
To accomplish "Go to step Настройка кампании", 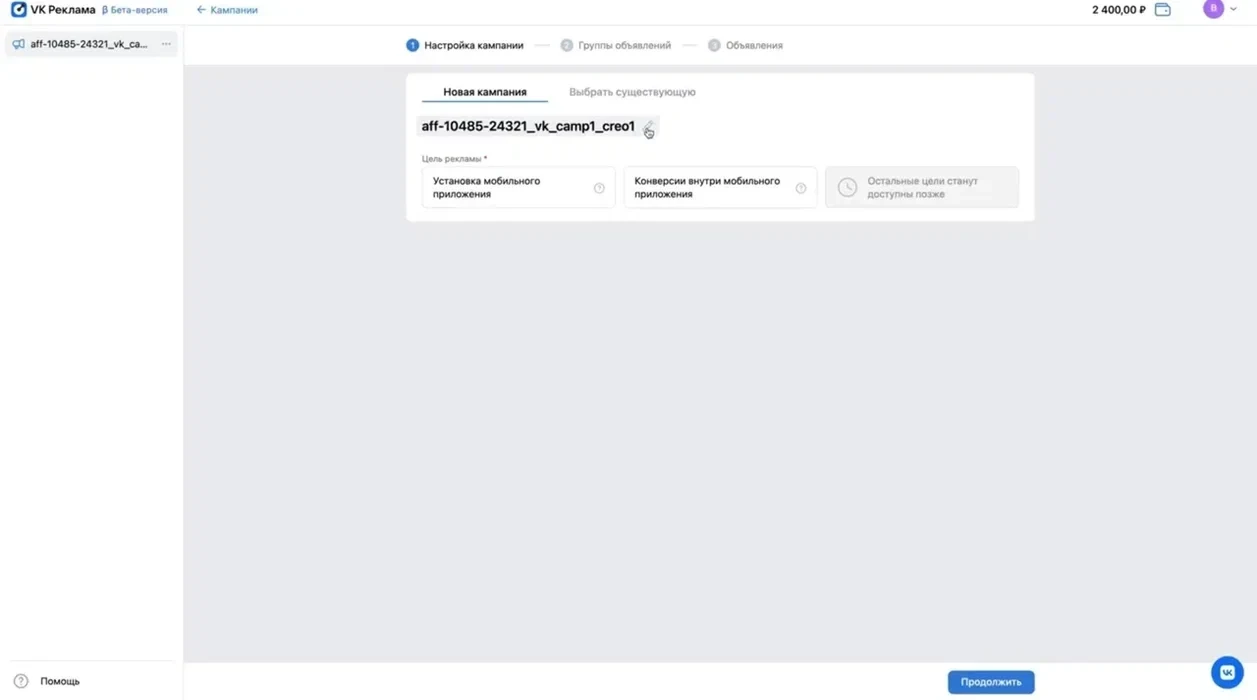I will (x=464, y=45).
